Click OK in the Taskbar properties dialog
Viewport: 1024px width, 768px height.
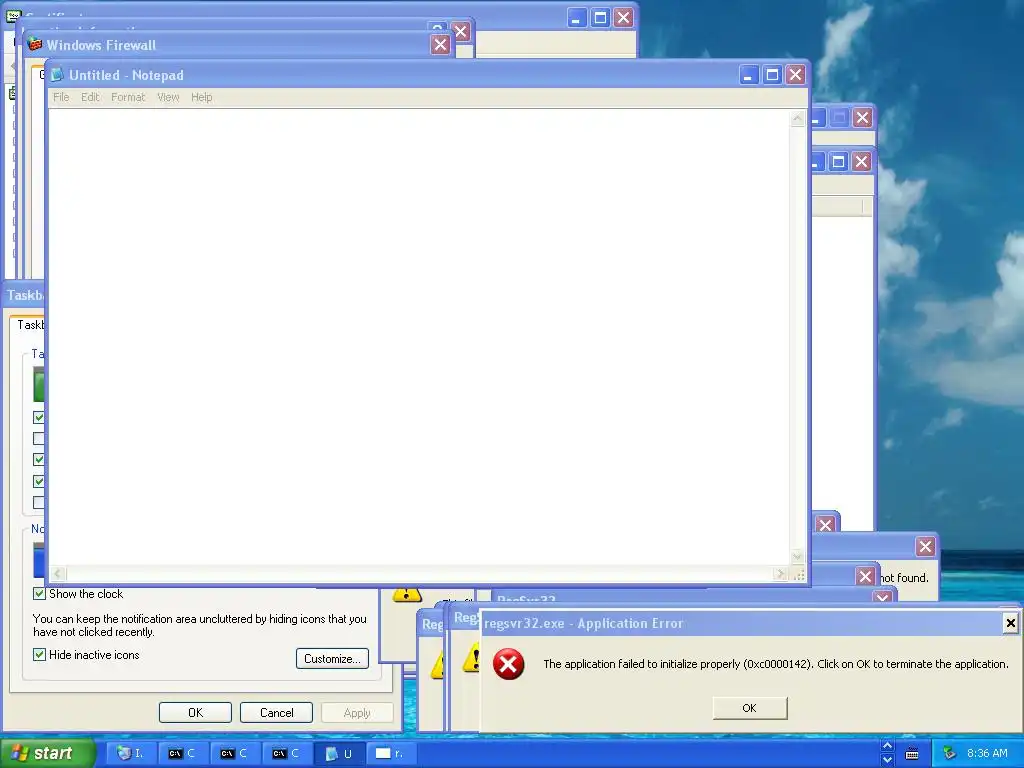pyautogui.click(x=195, y=712)
